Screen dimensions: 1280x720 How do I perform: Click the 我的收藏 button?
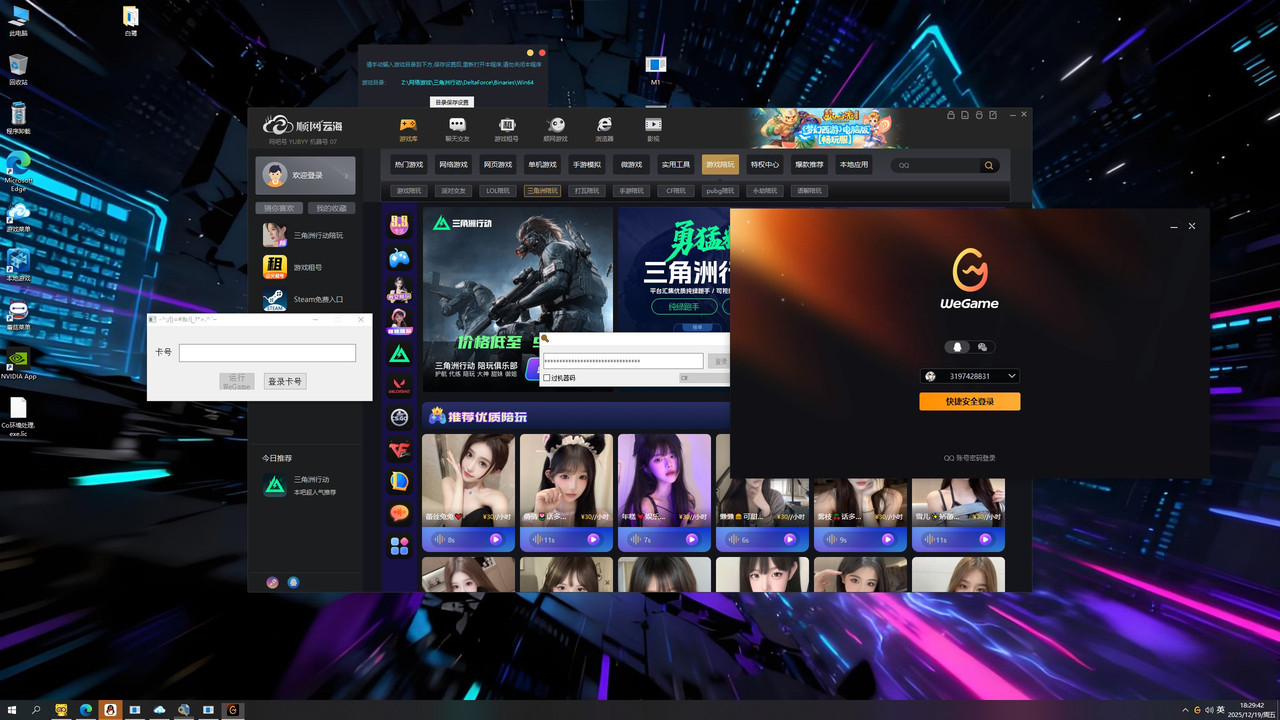(331, 208)
